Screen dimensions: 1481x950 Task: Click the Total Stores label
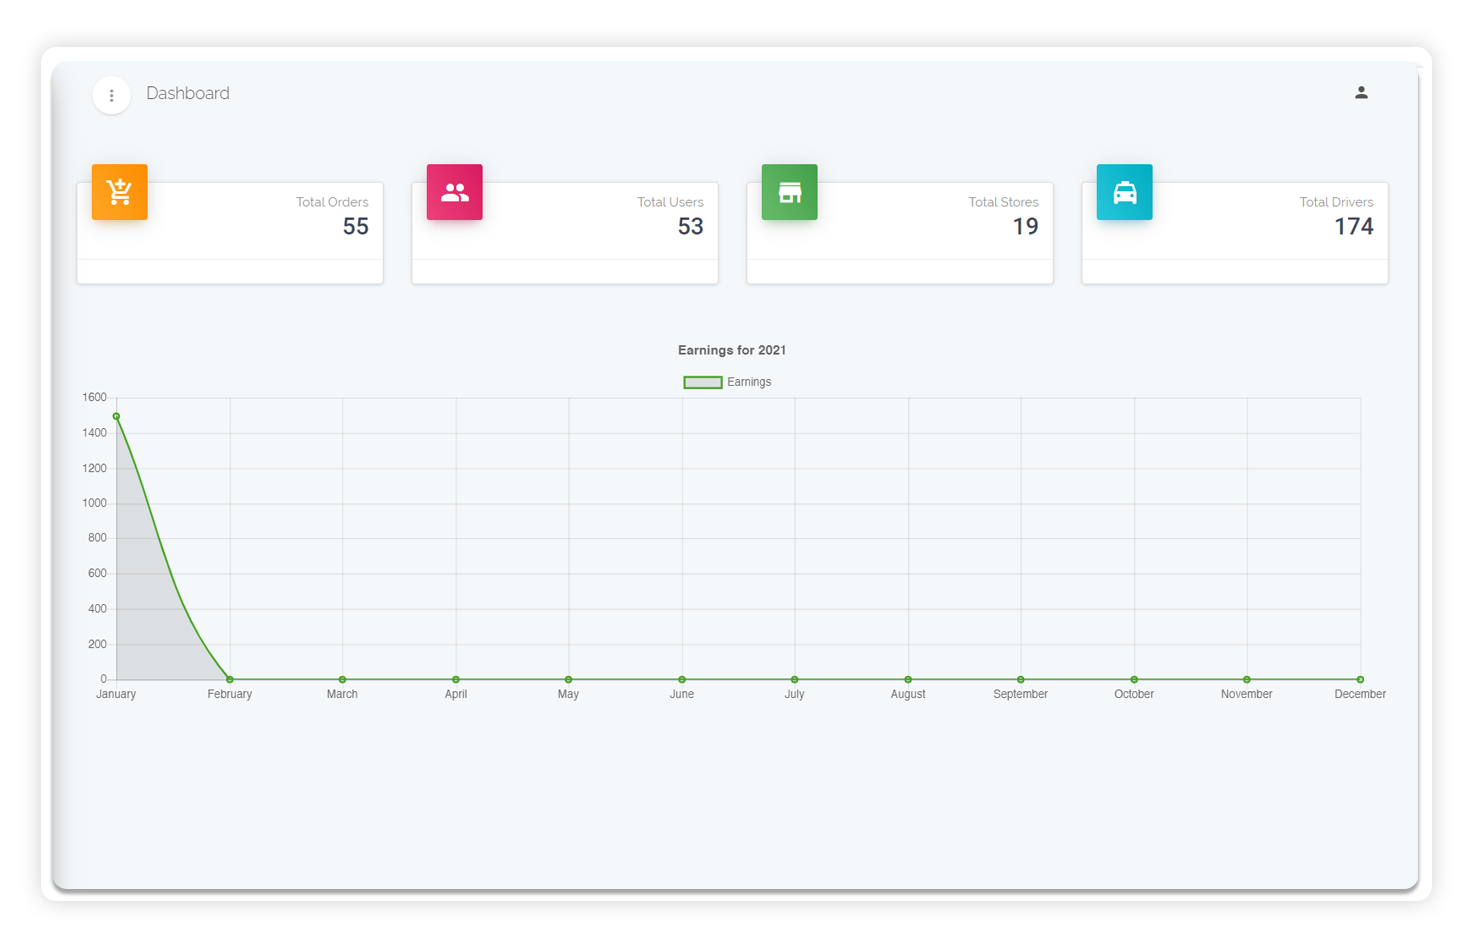click(x=1003, y=202)
